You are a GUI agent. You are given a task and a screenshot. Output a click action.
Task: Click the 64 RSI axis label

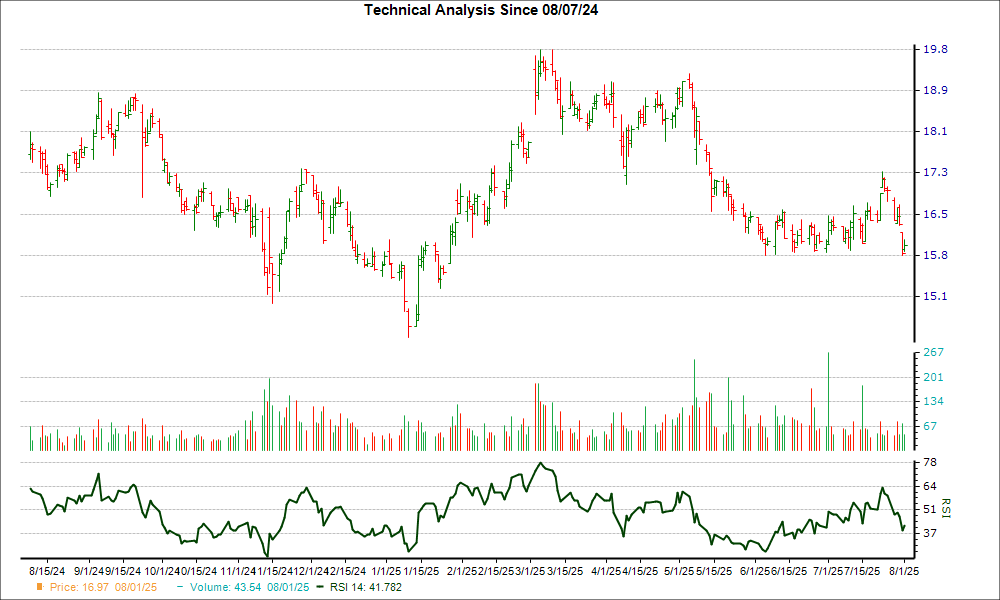930,487
